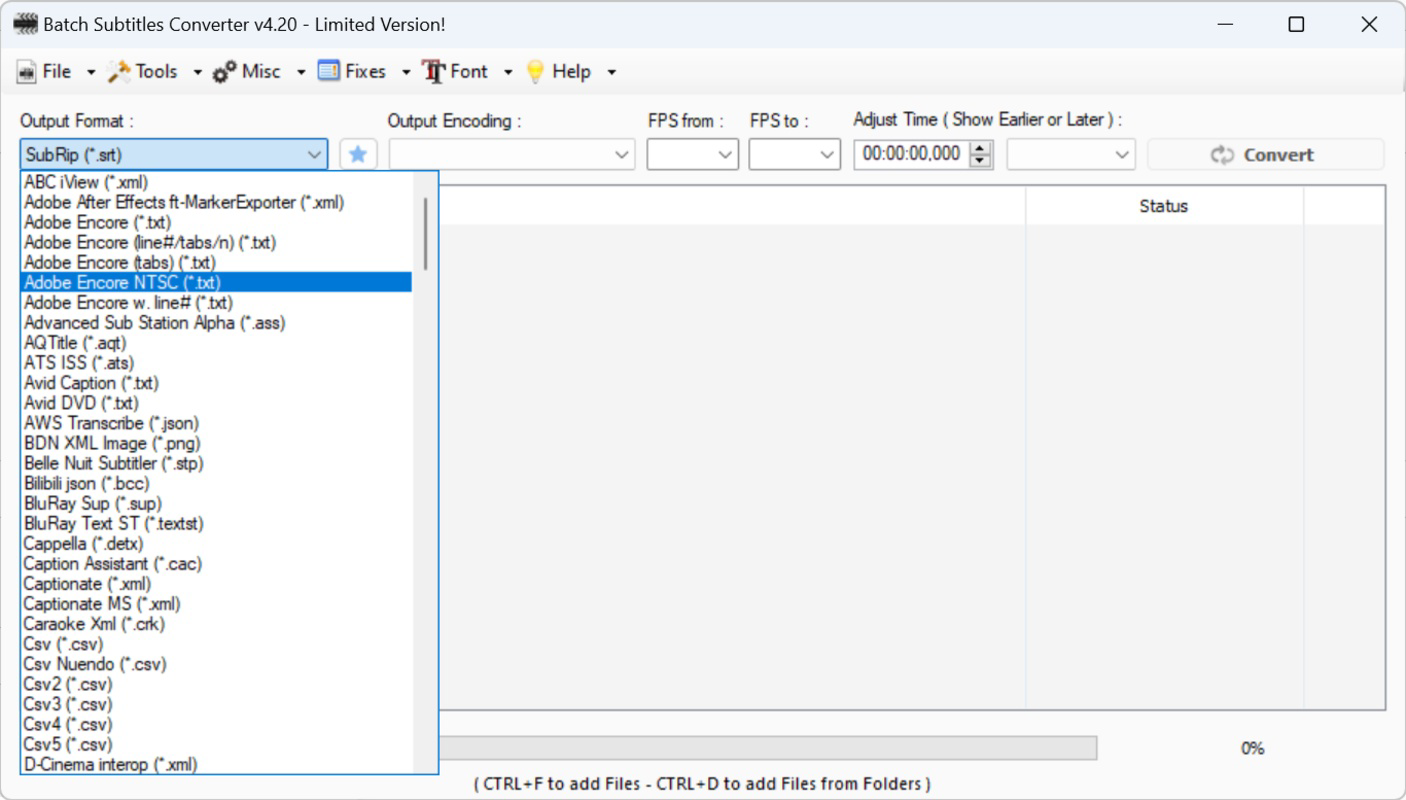
Task: Open the Fixes menu
Action: tap(365, 71)
